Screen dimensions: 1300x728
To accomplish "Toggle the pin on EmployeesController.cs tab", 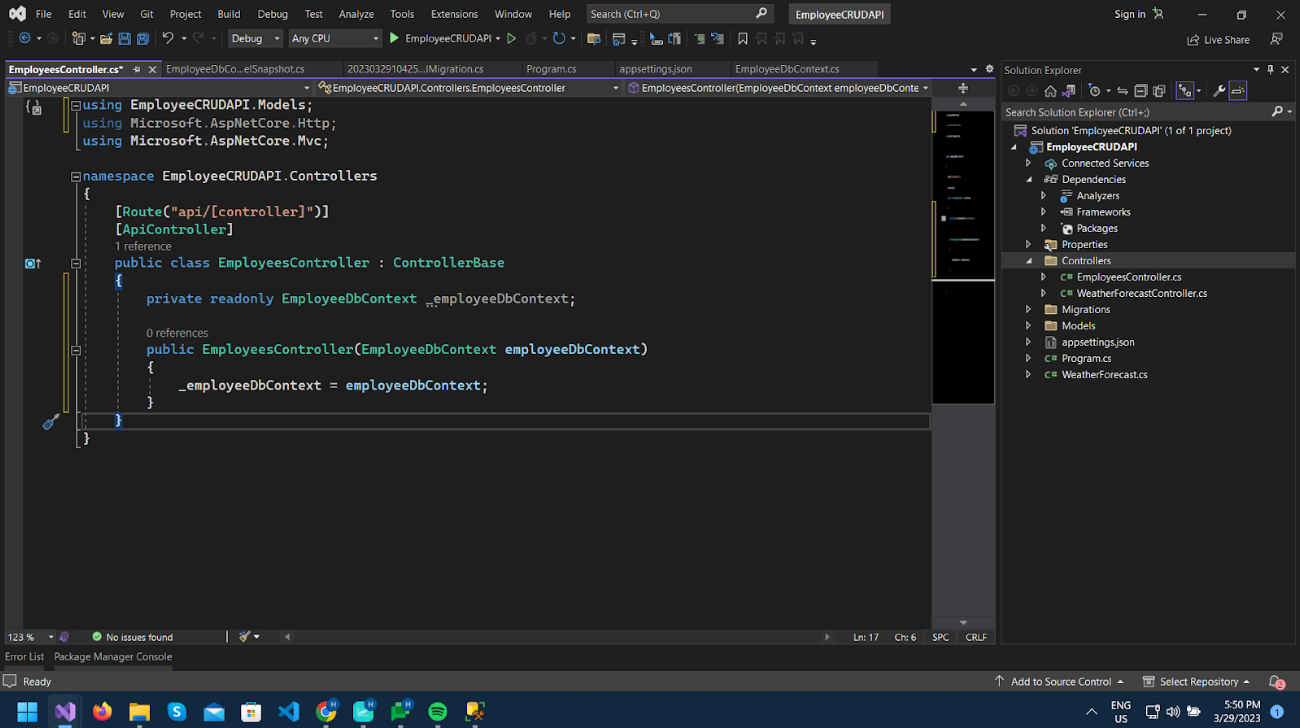I will click(137, 69).
